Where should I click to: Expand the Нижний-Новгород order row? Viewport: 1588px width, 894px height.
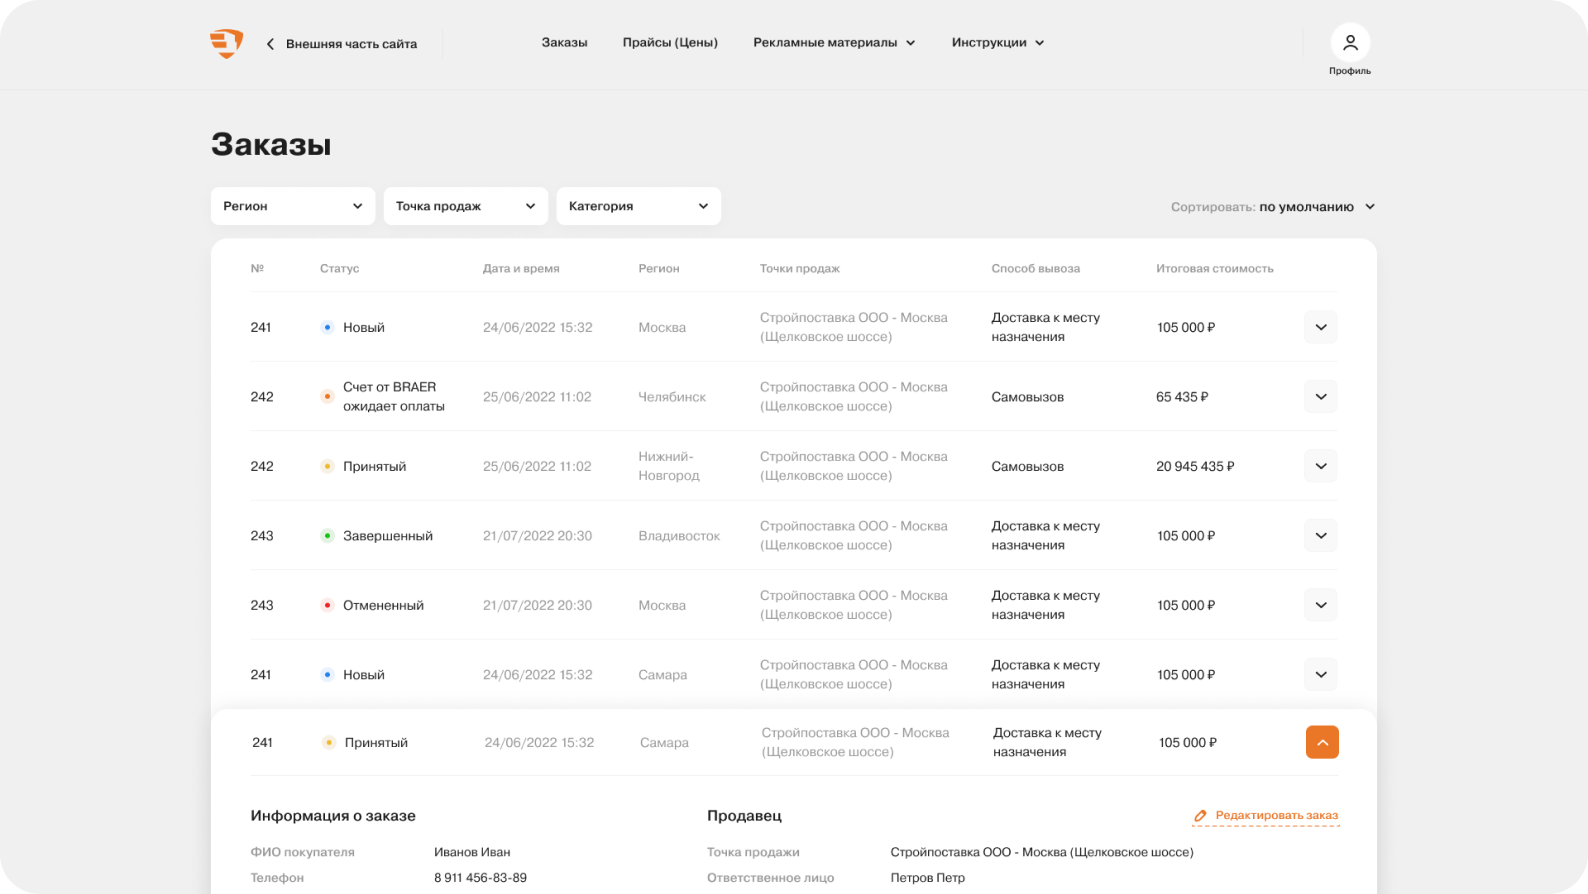click(x=1320, y=466)
